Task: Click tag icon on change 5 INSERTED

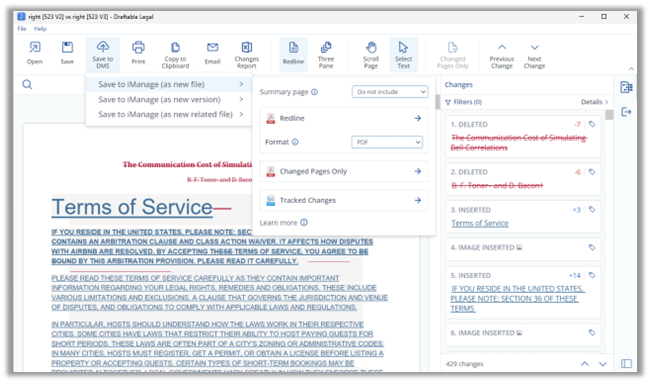Action: 592,275
